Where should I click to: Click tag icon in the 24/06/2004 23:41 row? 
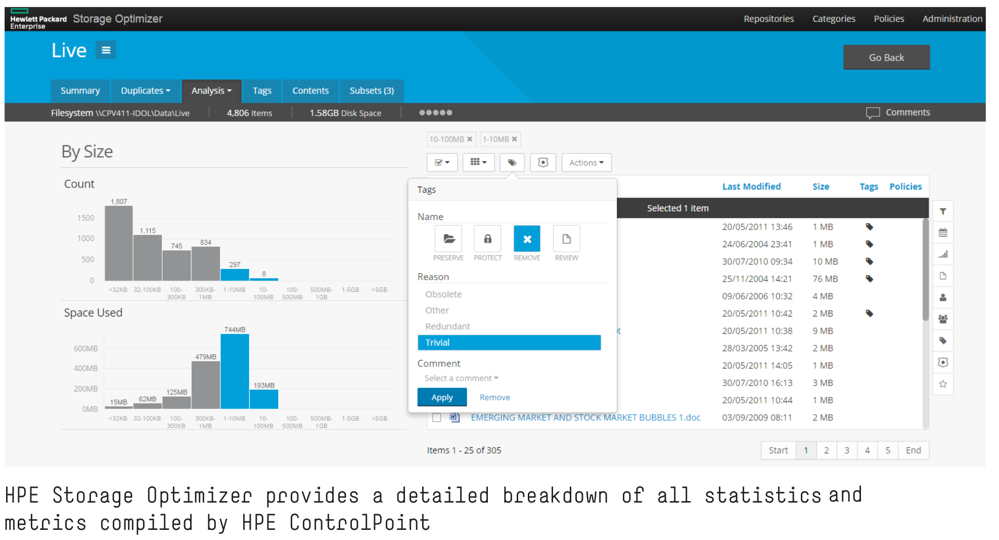869,244
